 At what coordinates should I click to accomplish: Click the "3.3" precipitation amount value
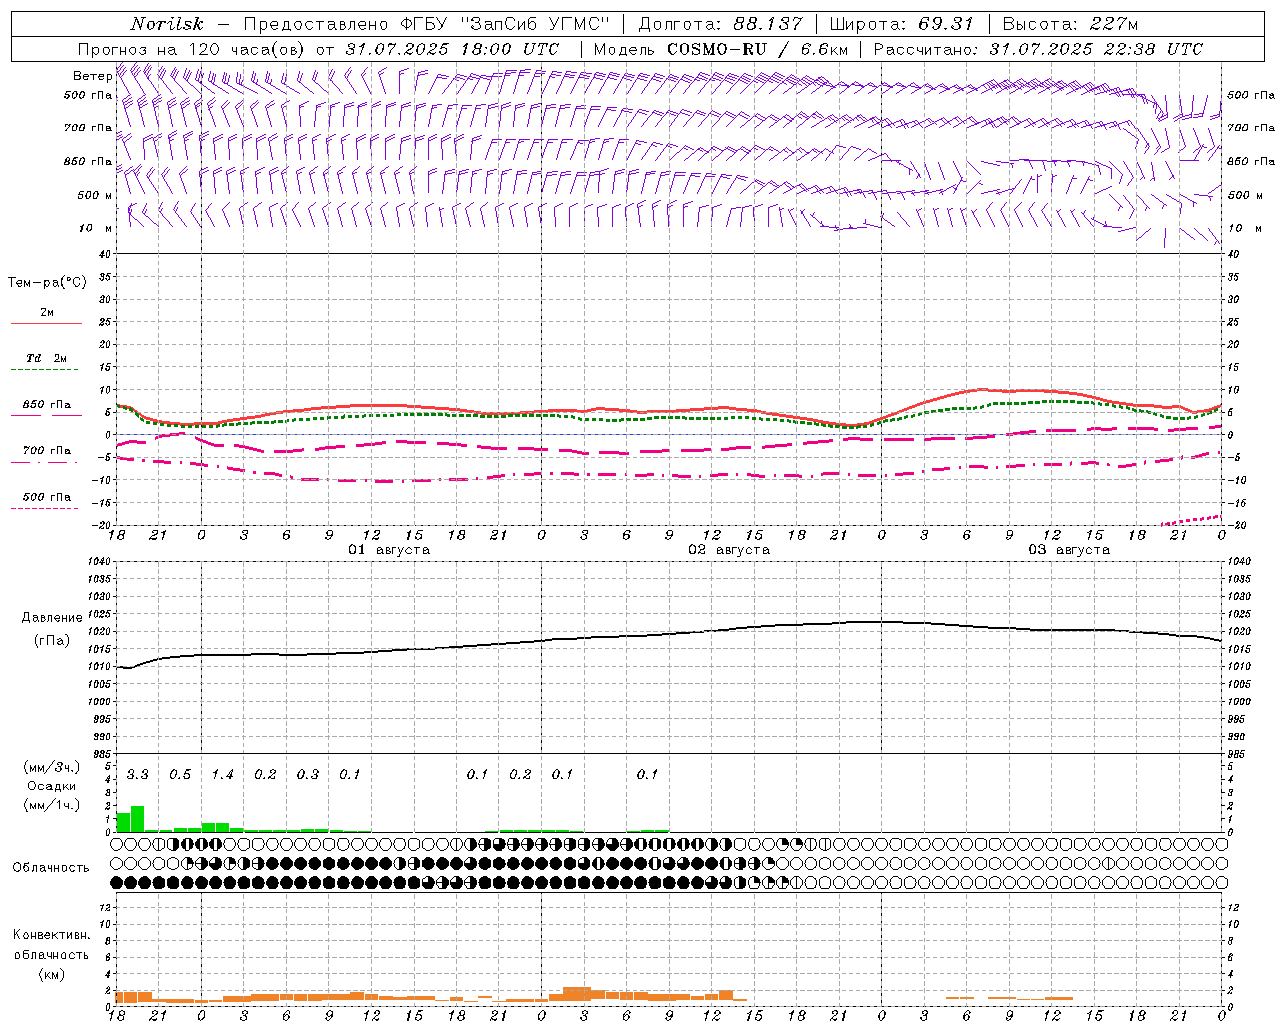tap(138, 775)
